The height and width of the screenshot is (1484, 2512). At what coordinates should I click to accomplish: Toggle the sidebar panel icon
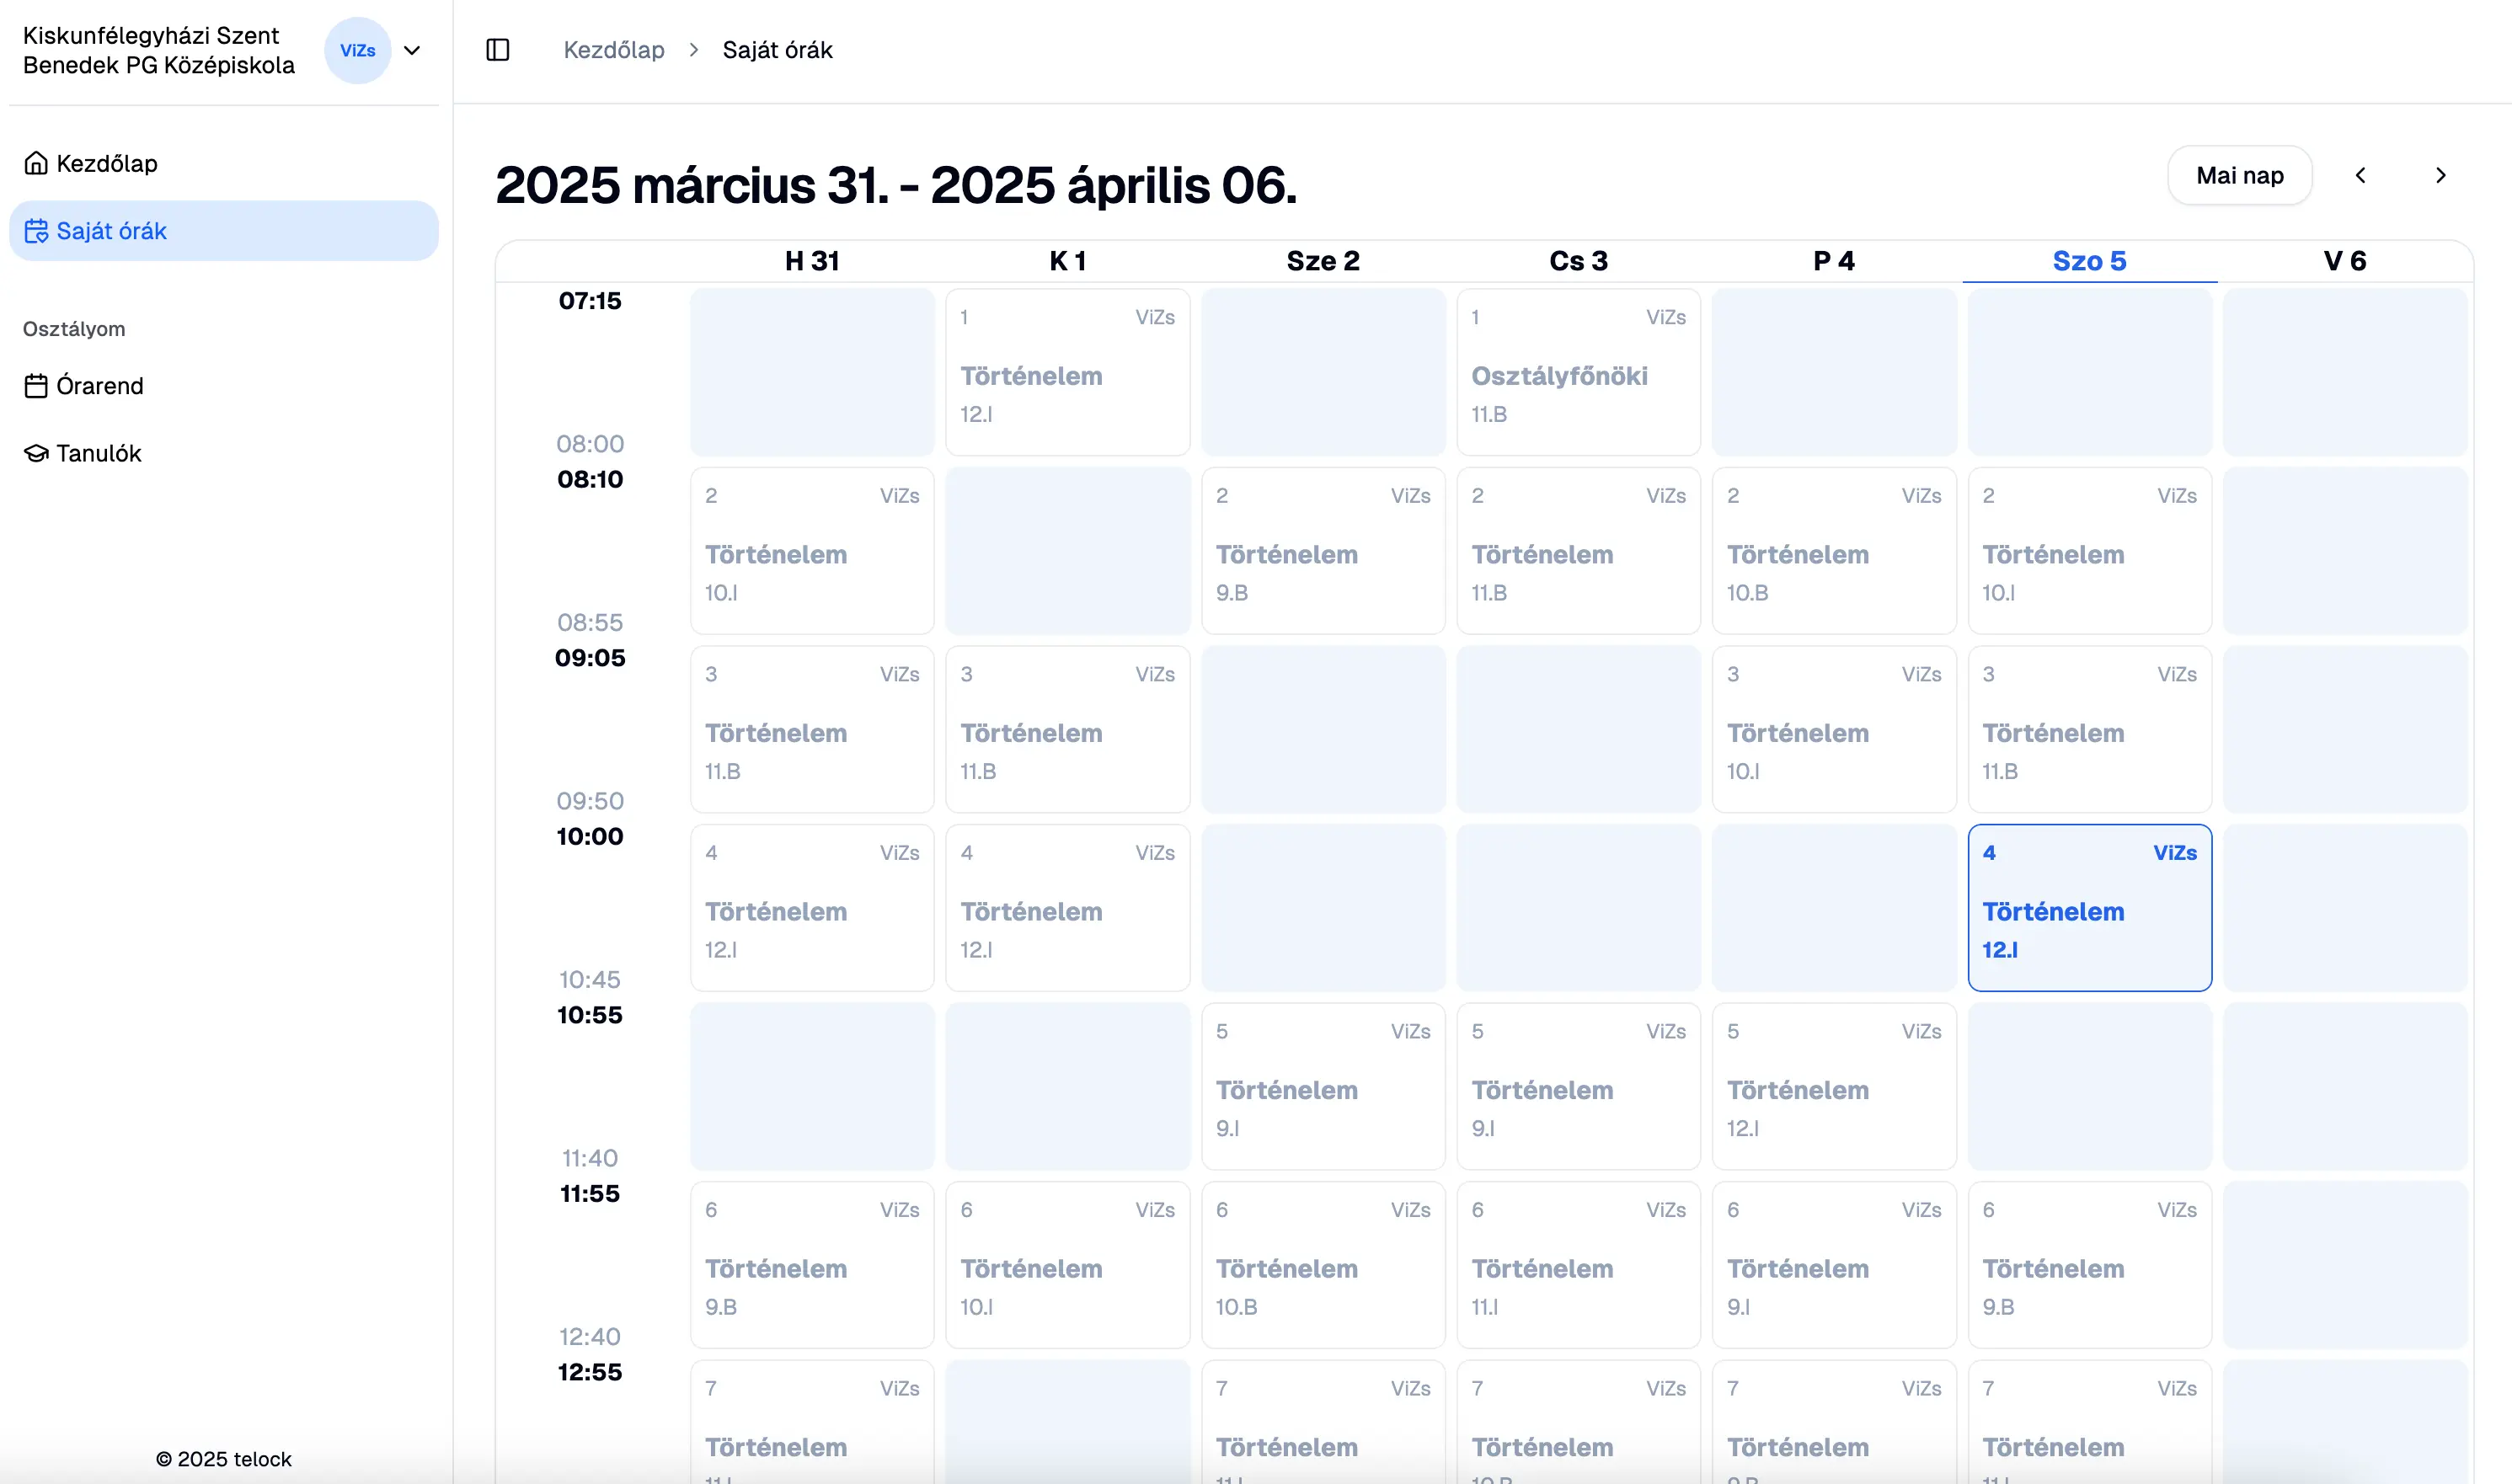[x=497, y=50]
